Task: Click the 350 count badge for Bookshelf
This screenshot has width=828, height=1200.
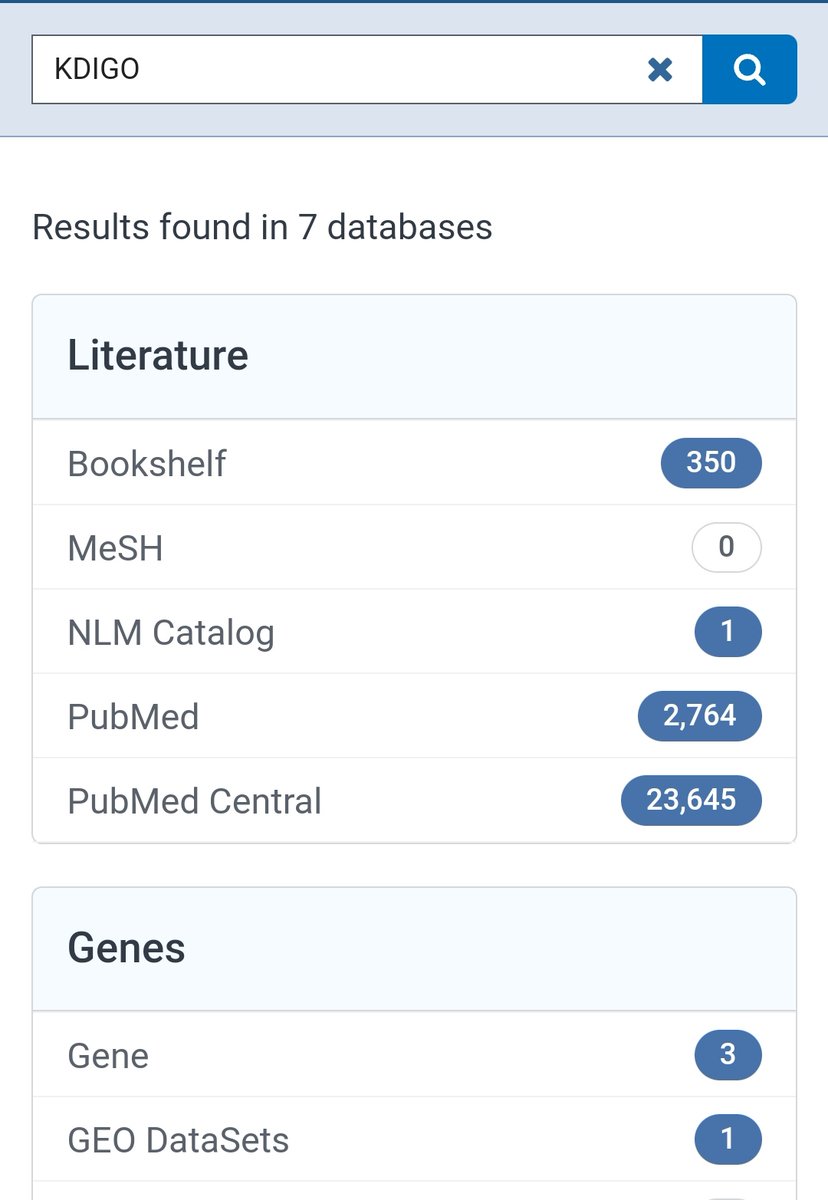Action: (x=711, y=463)
